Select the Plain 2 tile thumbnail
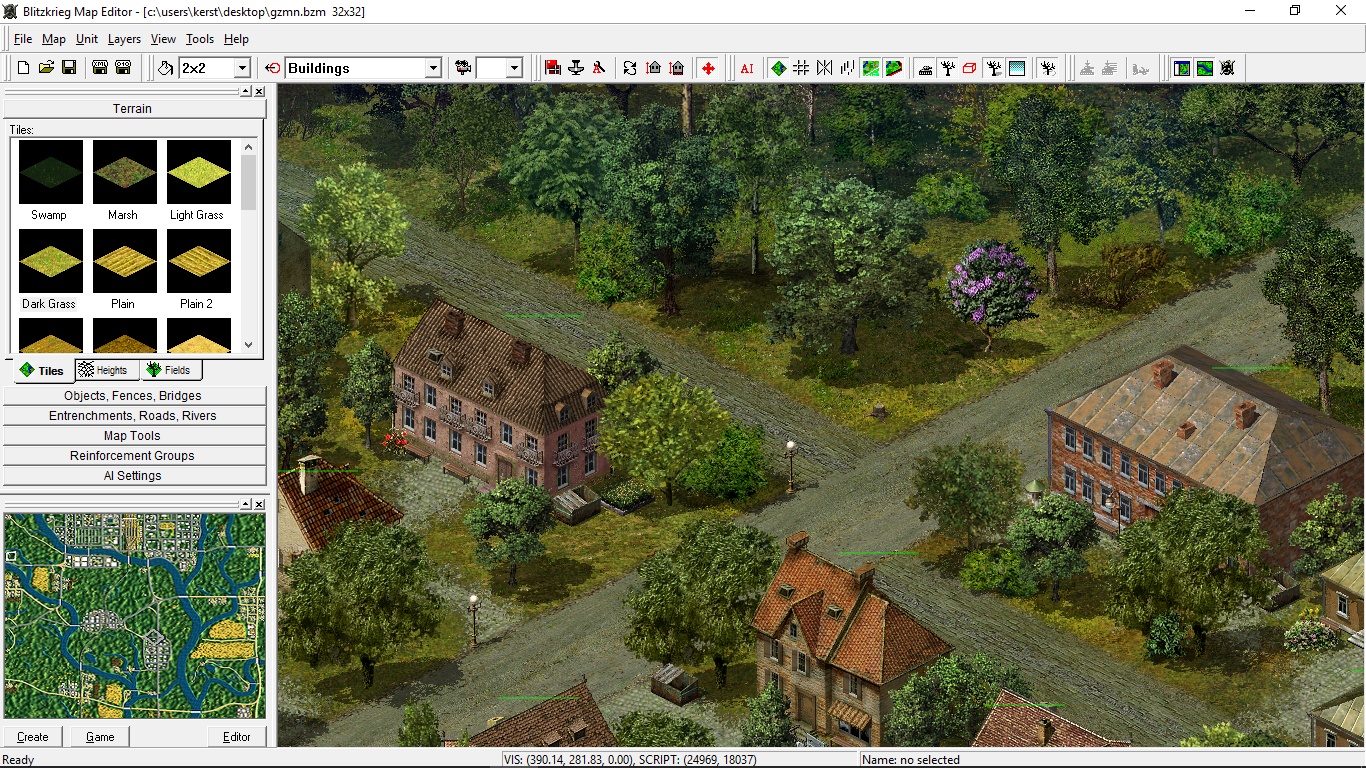The height and width of the screenshot is (768, 1366). click(199, 261)
